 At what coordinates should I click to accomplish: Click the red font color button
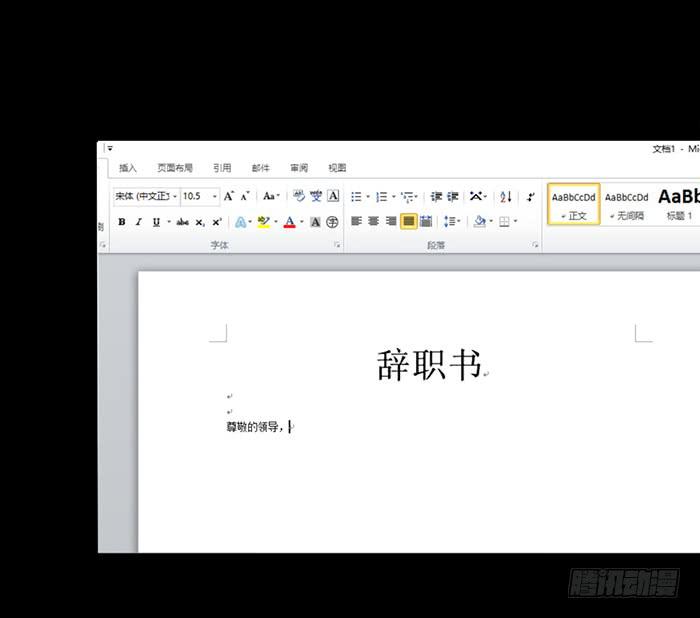(x=289, y=222)
